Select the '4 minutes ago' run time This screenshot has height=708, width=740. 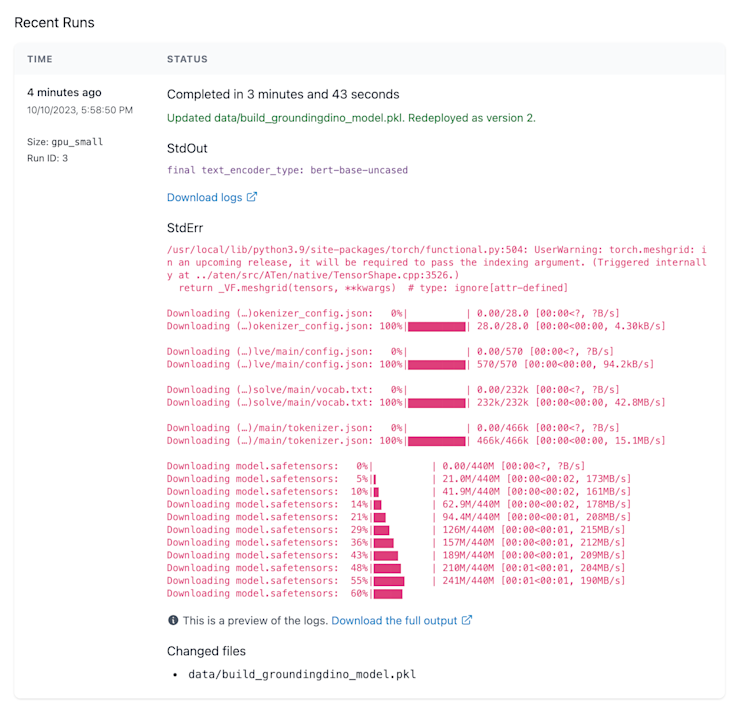(64, 93)
